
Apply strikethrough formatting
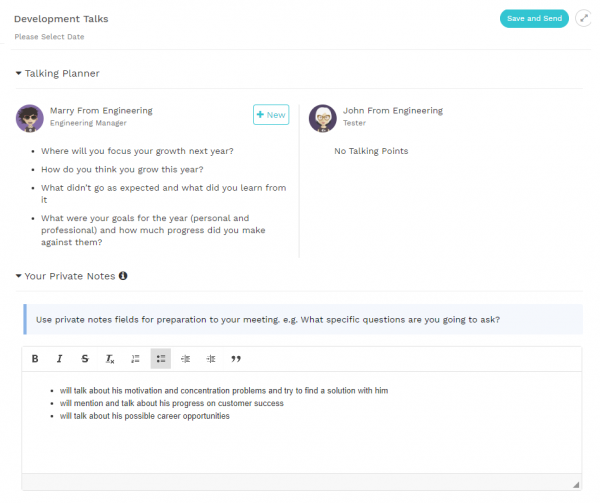[x=84, y=359]
